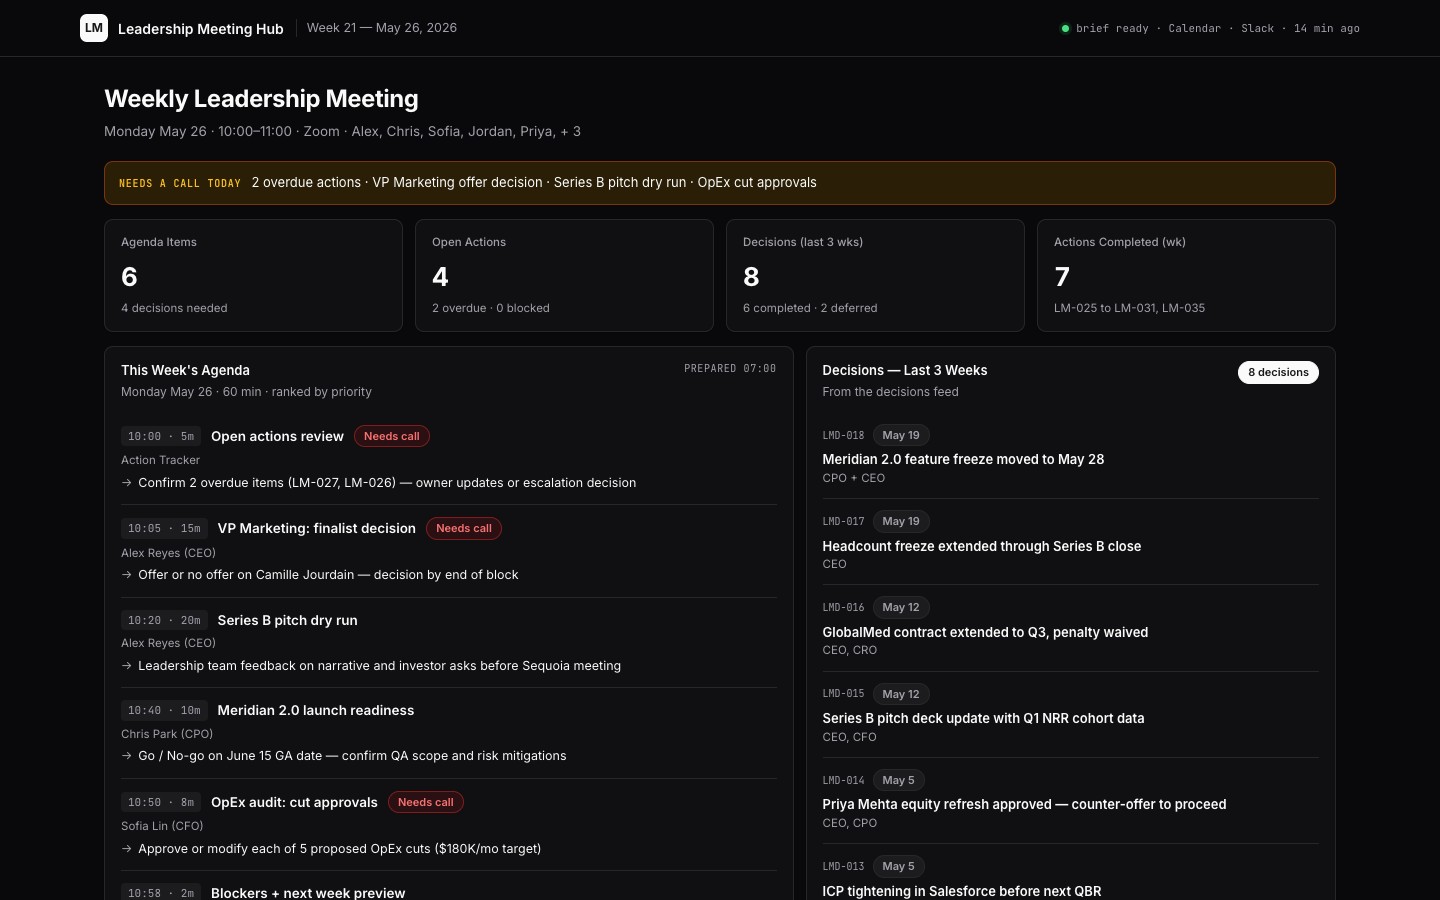Click the May 19 chip next to LMD-017
The width and height of the screenshot is (1440, 900).
coord(901,521)
